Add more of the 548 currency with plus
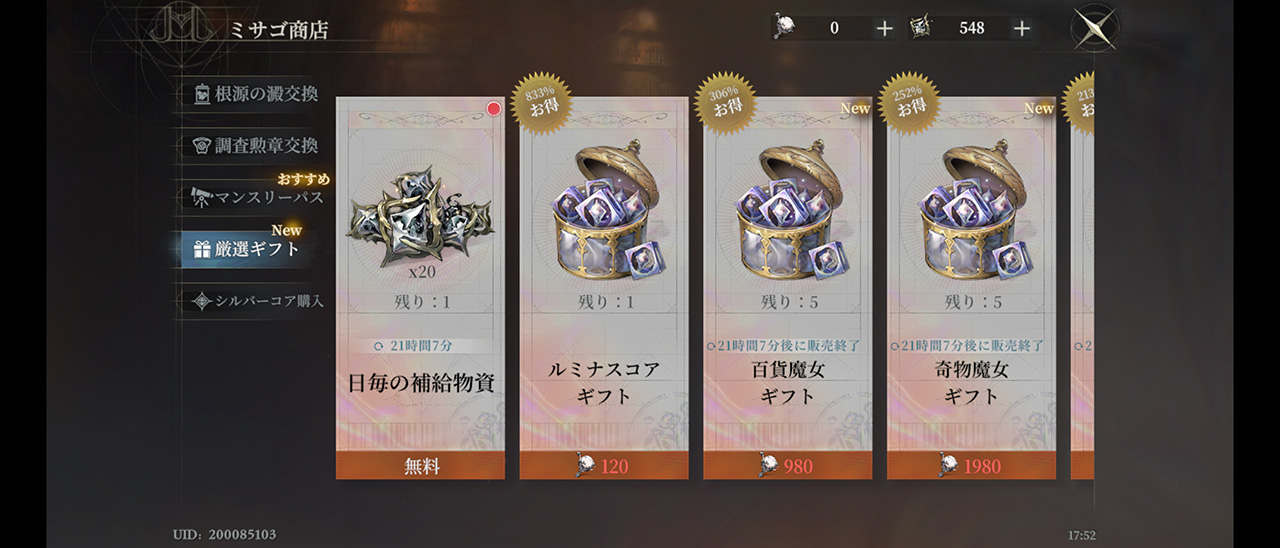The image size is (1280, 548). tap(1021, 28)
